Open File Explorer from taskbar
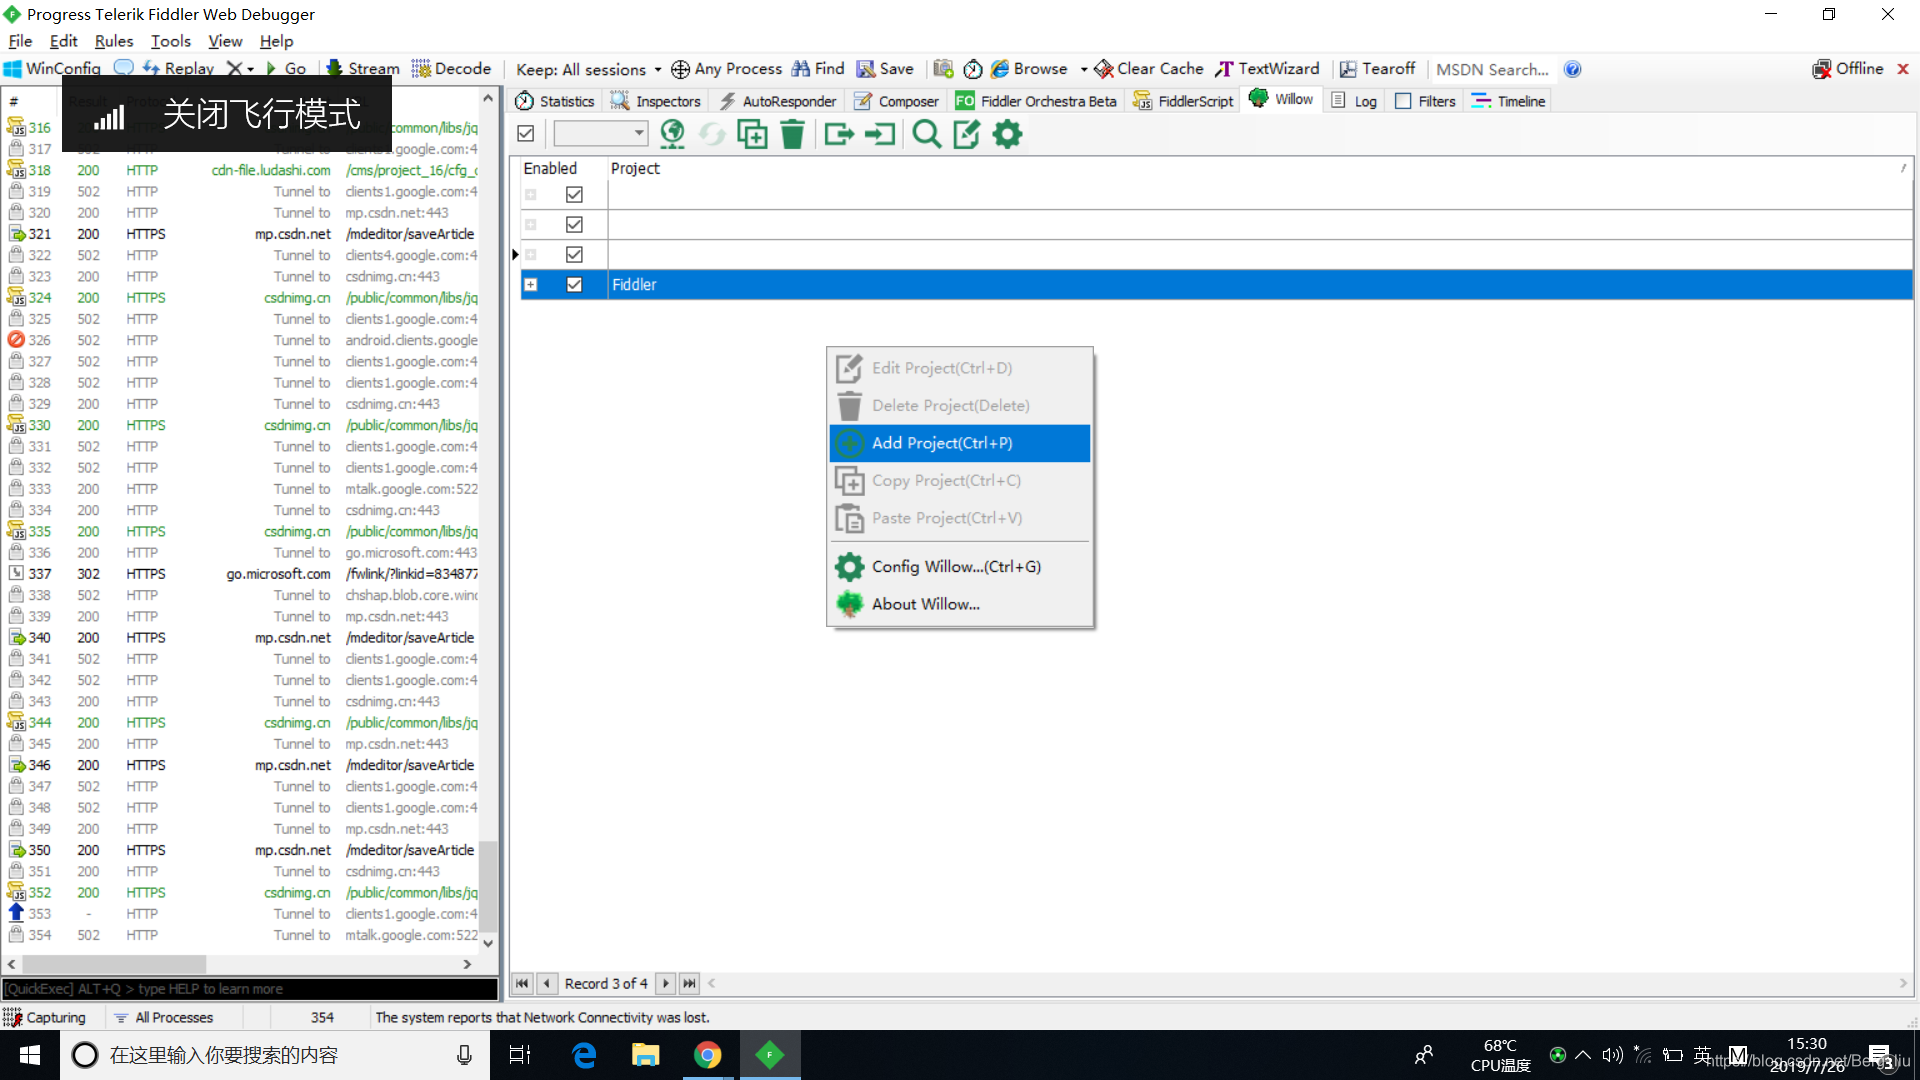Viewport: 1920px width, 1080px height. pos(646,1055)
